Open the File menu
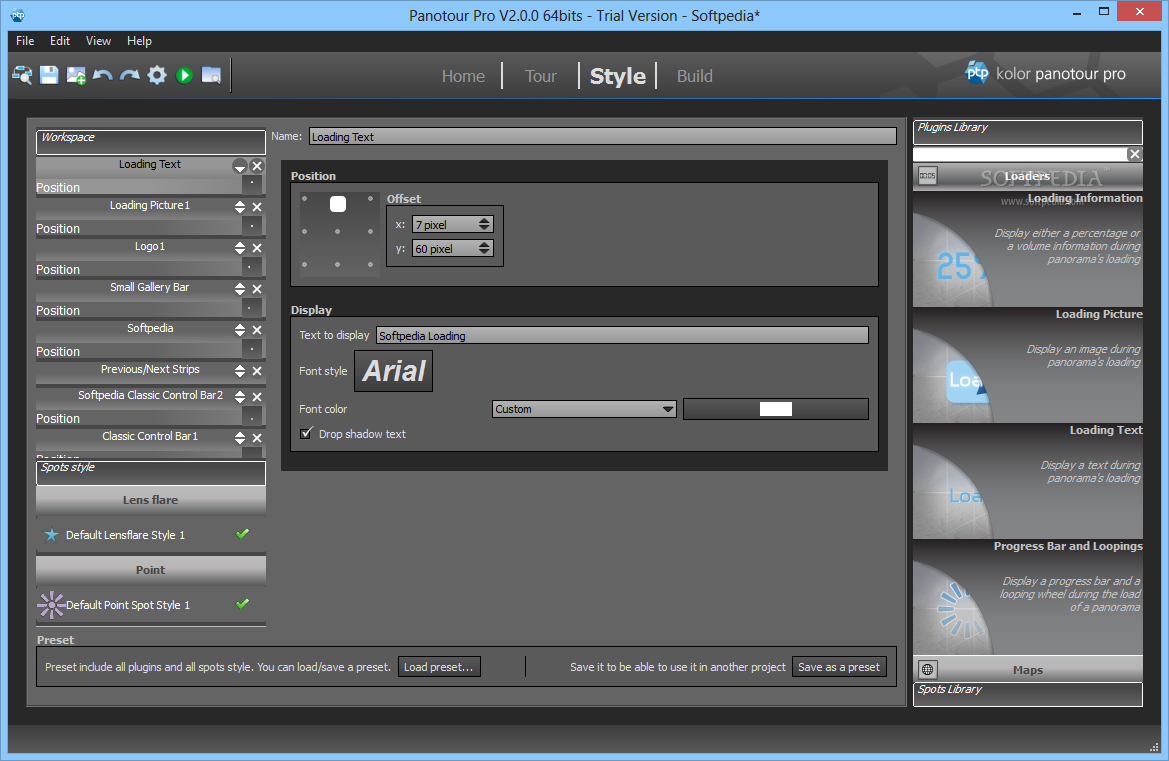This screenshot has width=1169, height=761. pyautogui.click(x=25, y=41)
